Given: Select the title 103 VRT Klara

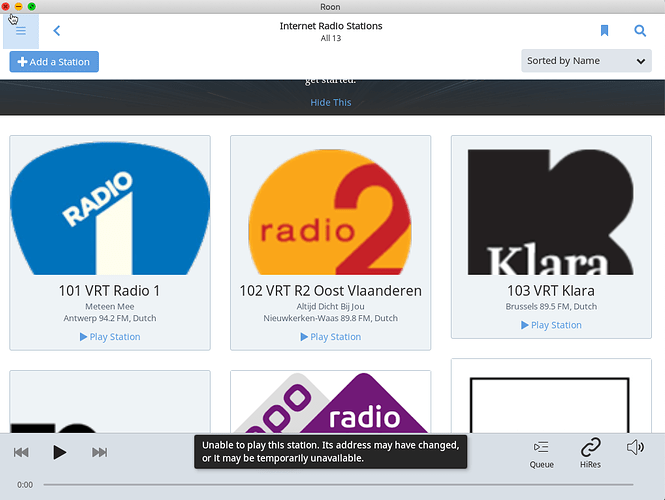Looking at the screenshot, I should coord(551,291).
